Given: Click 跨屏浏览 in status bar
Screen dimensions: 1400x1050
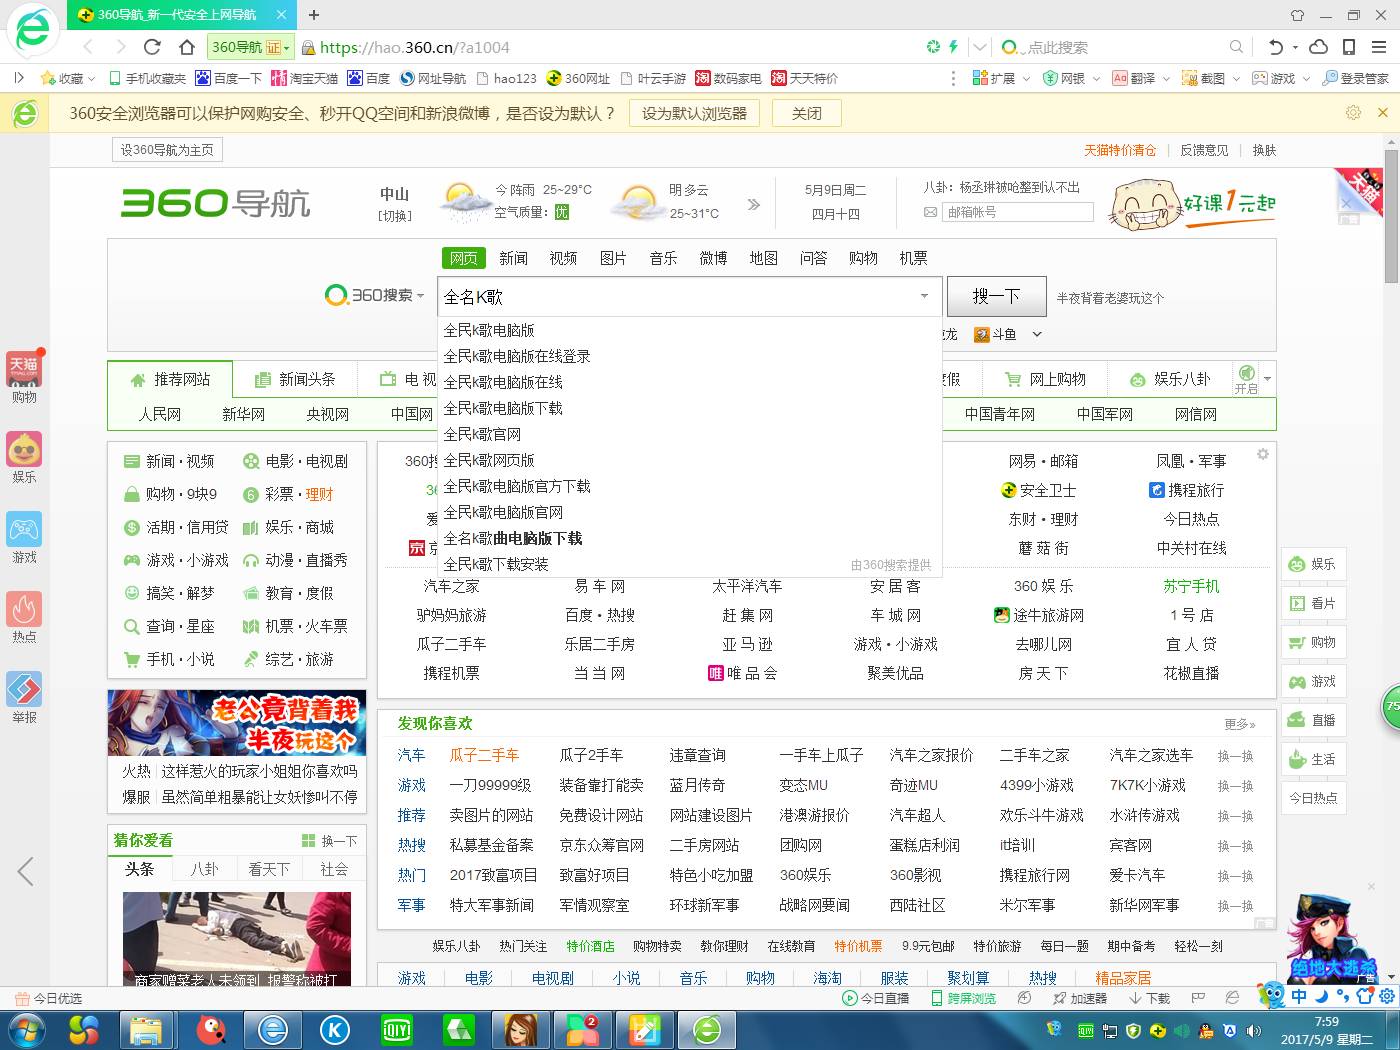Looking at the screenshot, I should pos(964,998).
